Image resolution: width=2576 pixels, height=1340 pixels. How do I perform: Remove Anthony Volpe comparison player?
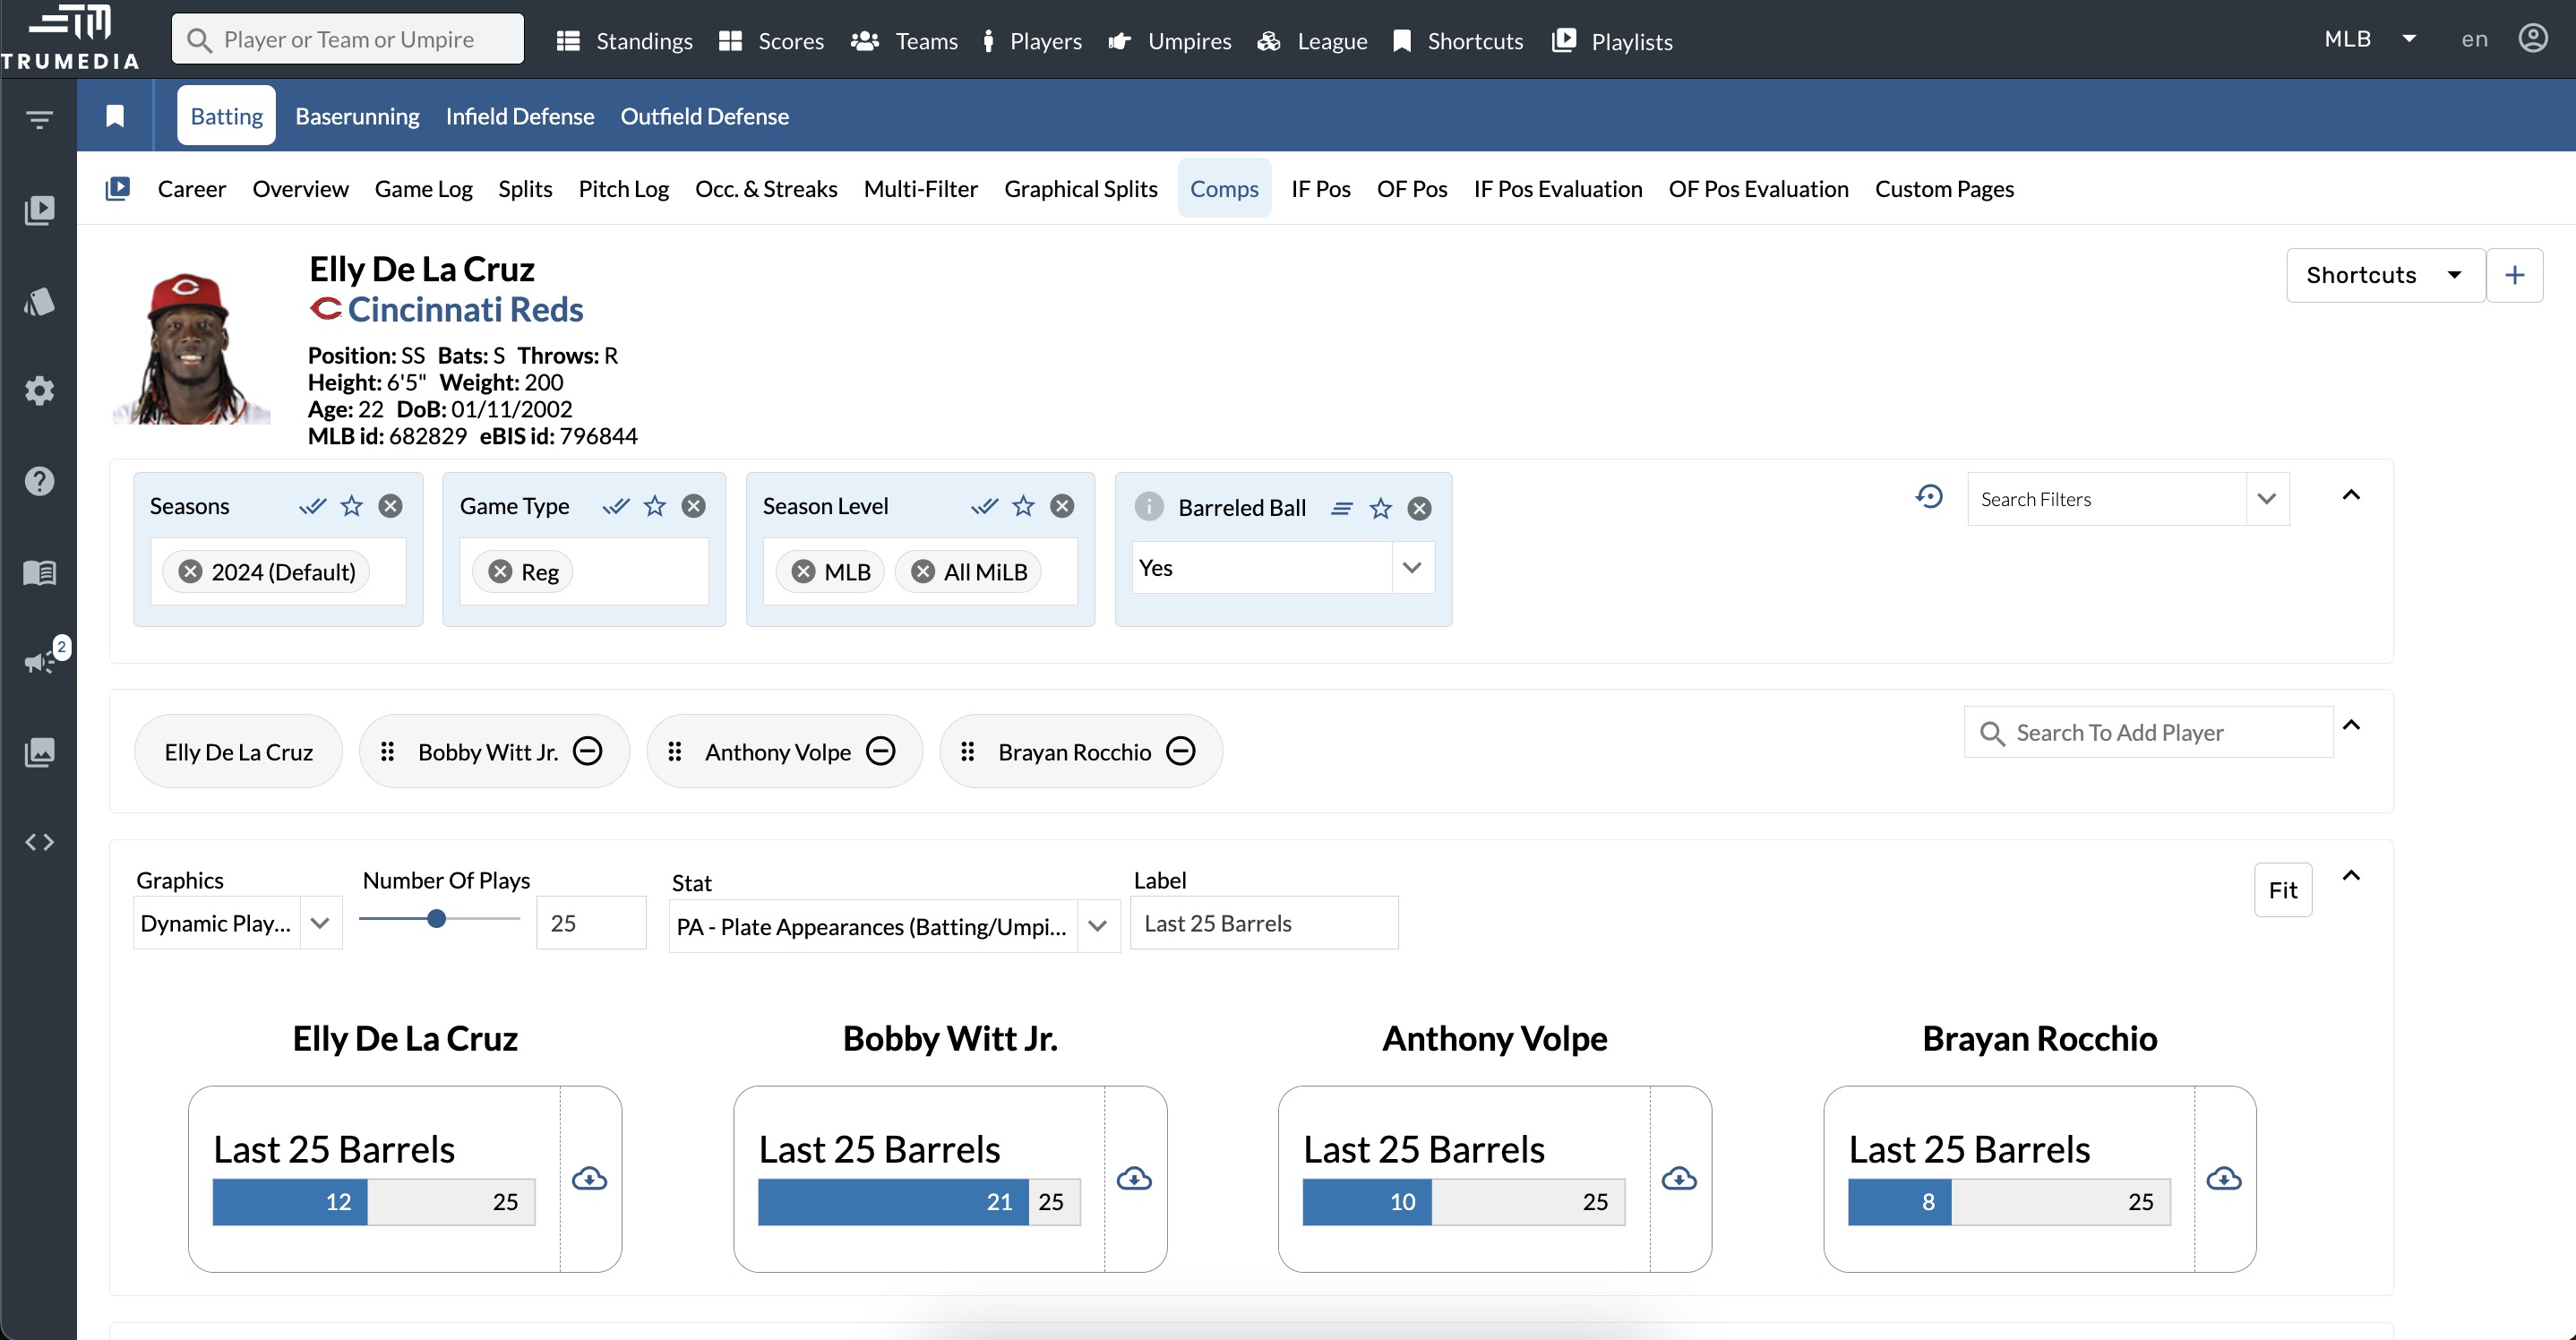tap(880, 752)
